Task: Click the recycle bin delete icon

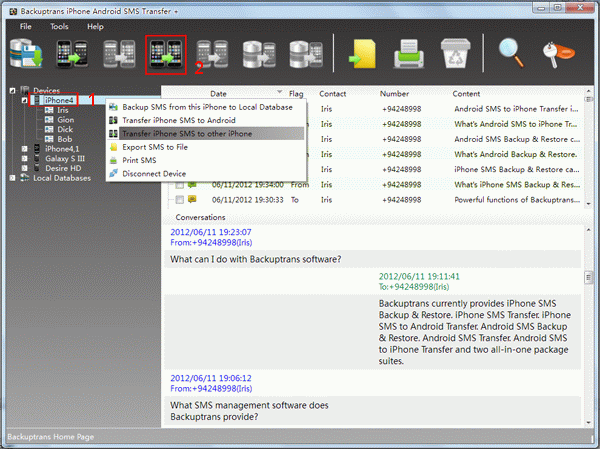Action: tap(455, 54)
